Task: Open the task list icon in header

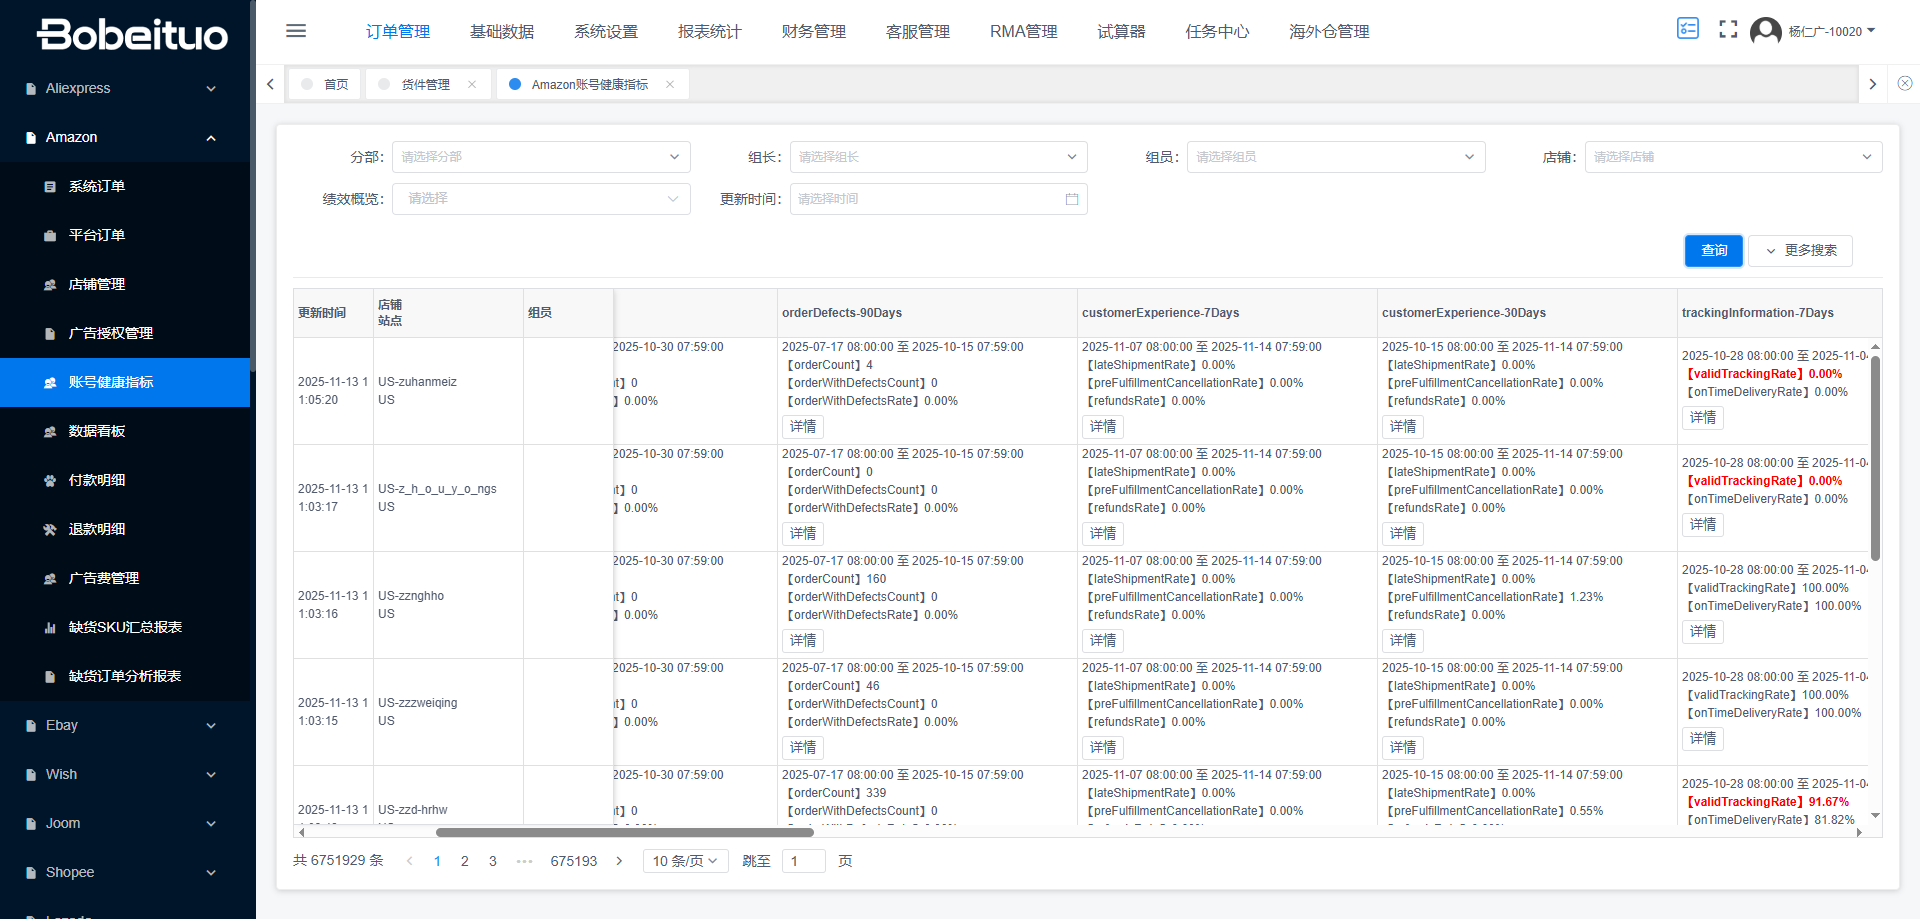Action: 1687,29
